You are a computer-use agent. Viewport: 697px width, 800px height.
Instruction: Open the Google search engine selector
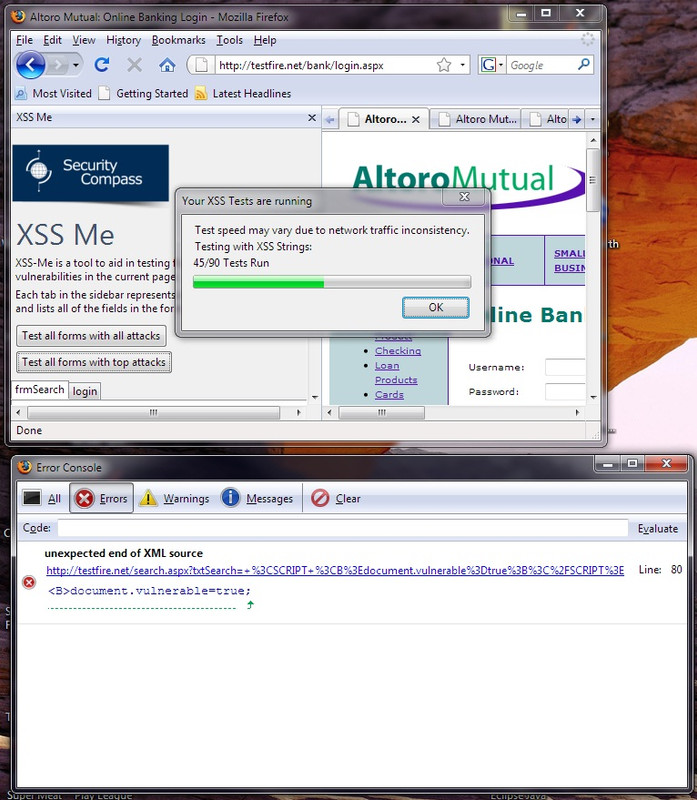pyautogui.click(x=492, y=65)
